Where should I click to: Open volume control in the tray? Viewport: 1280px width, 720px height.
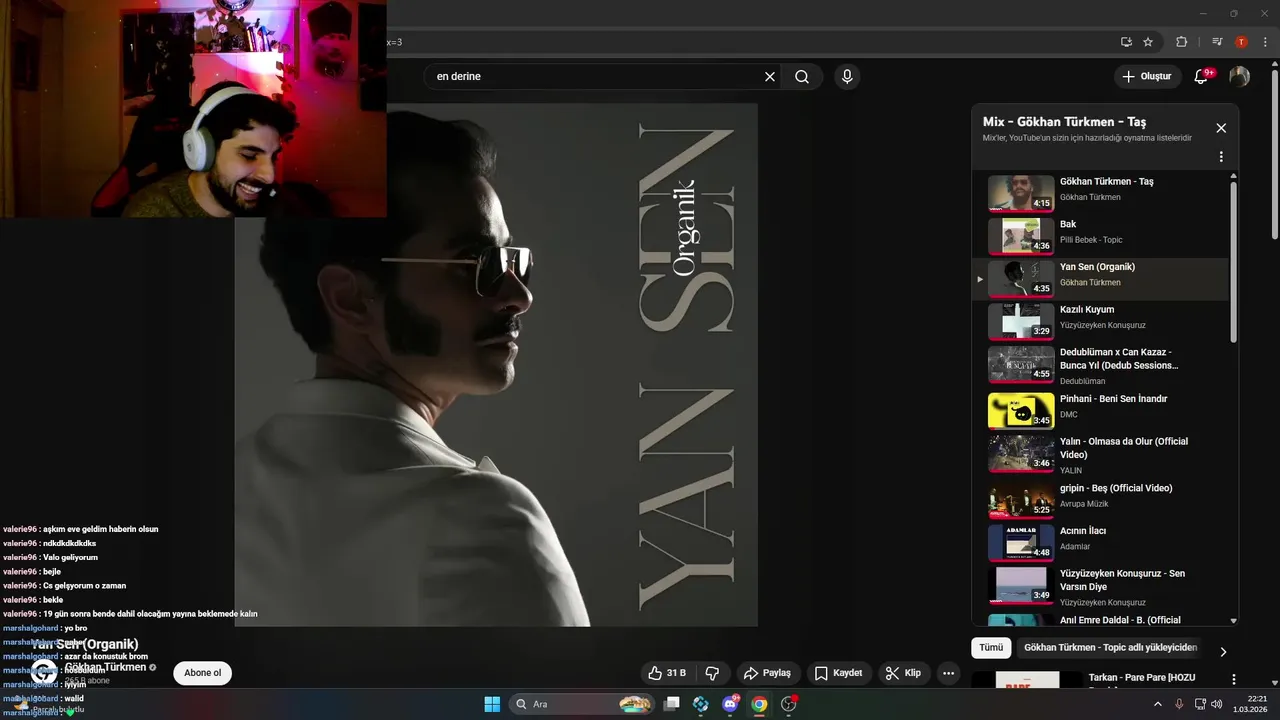point(1216,704)
